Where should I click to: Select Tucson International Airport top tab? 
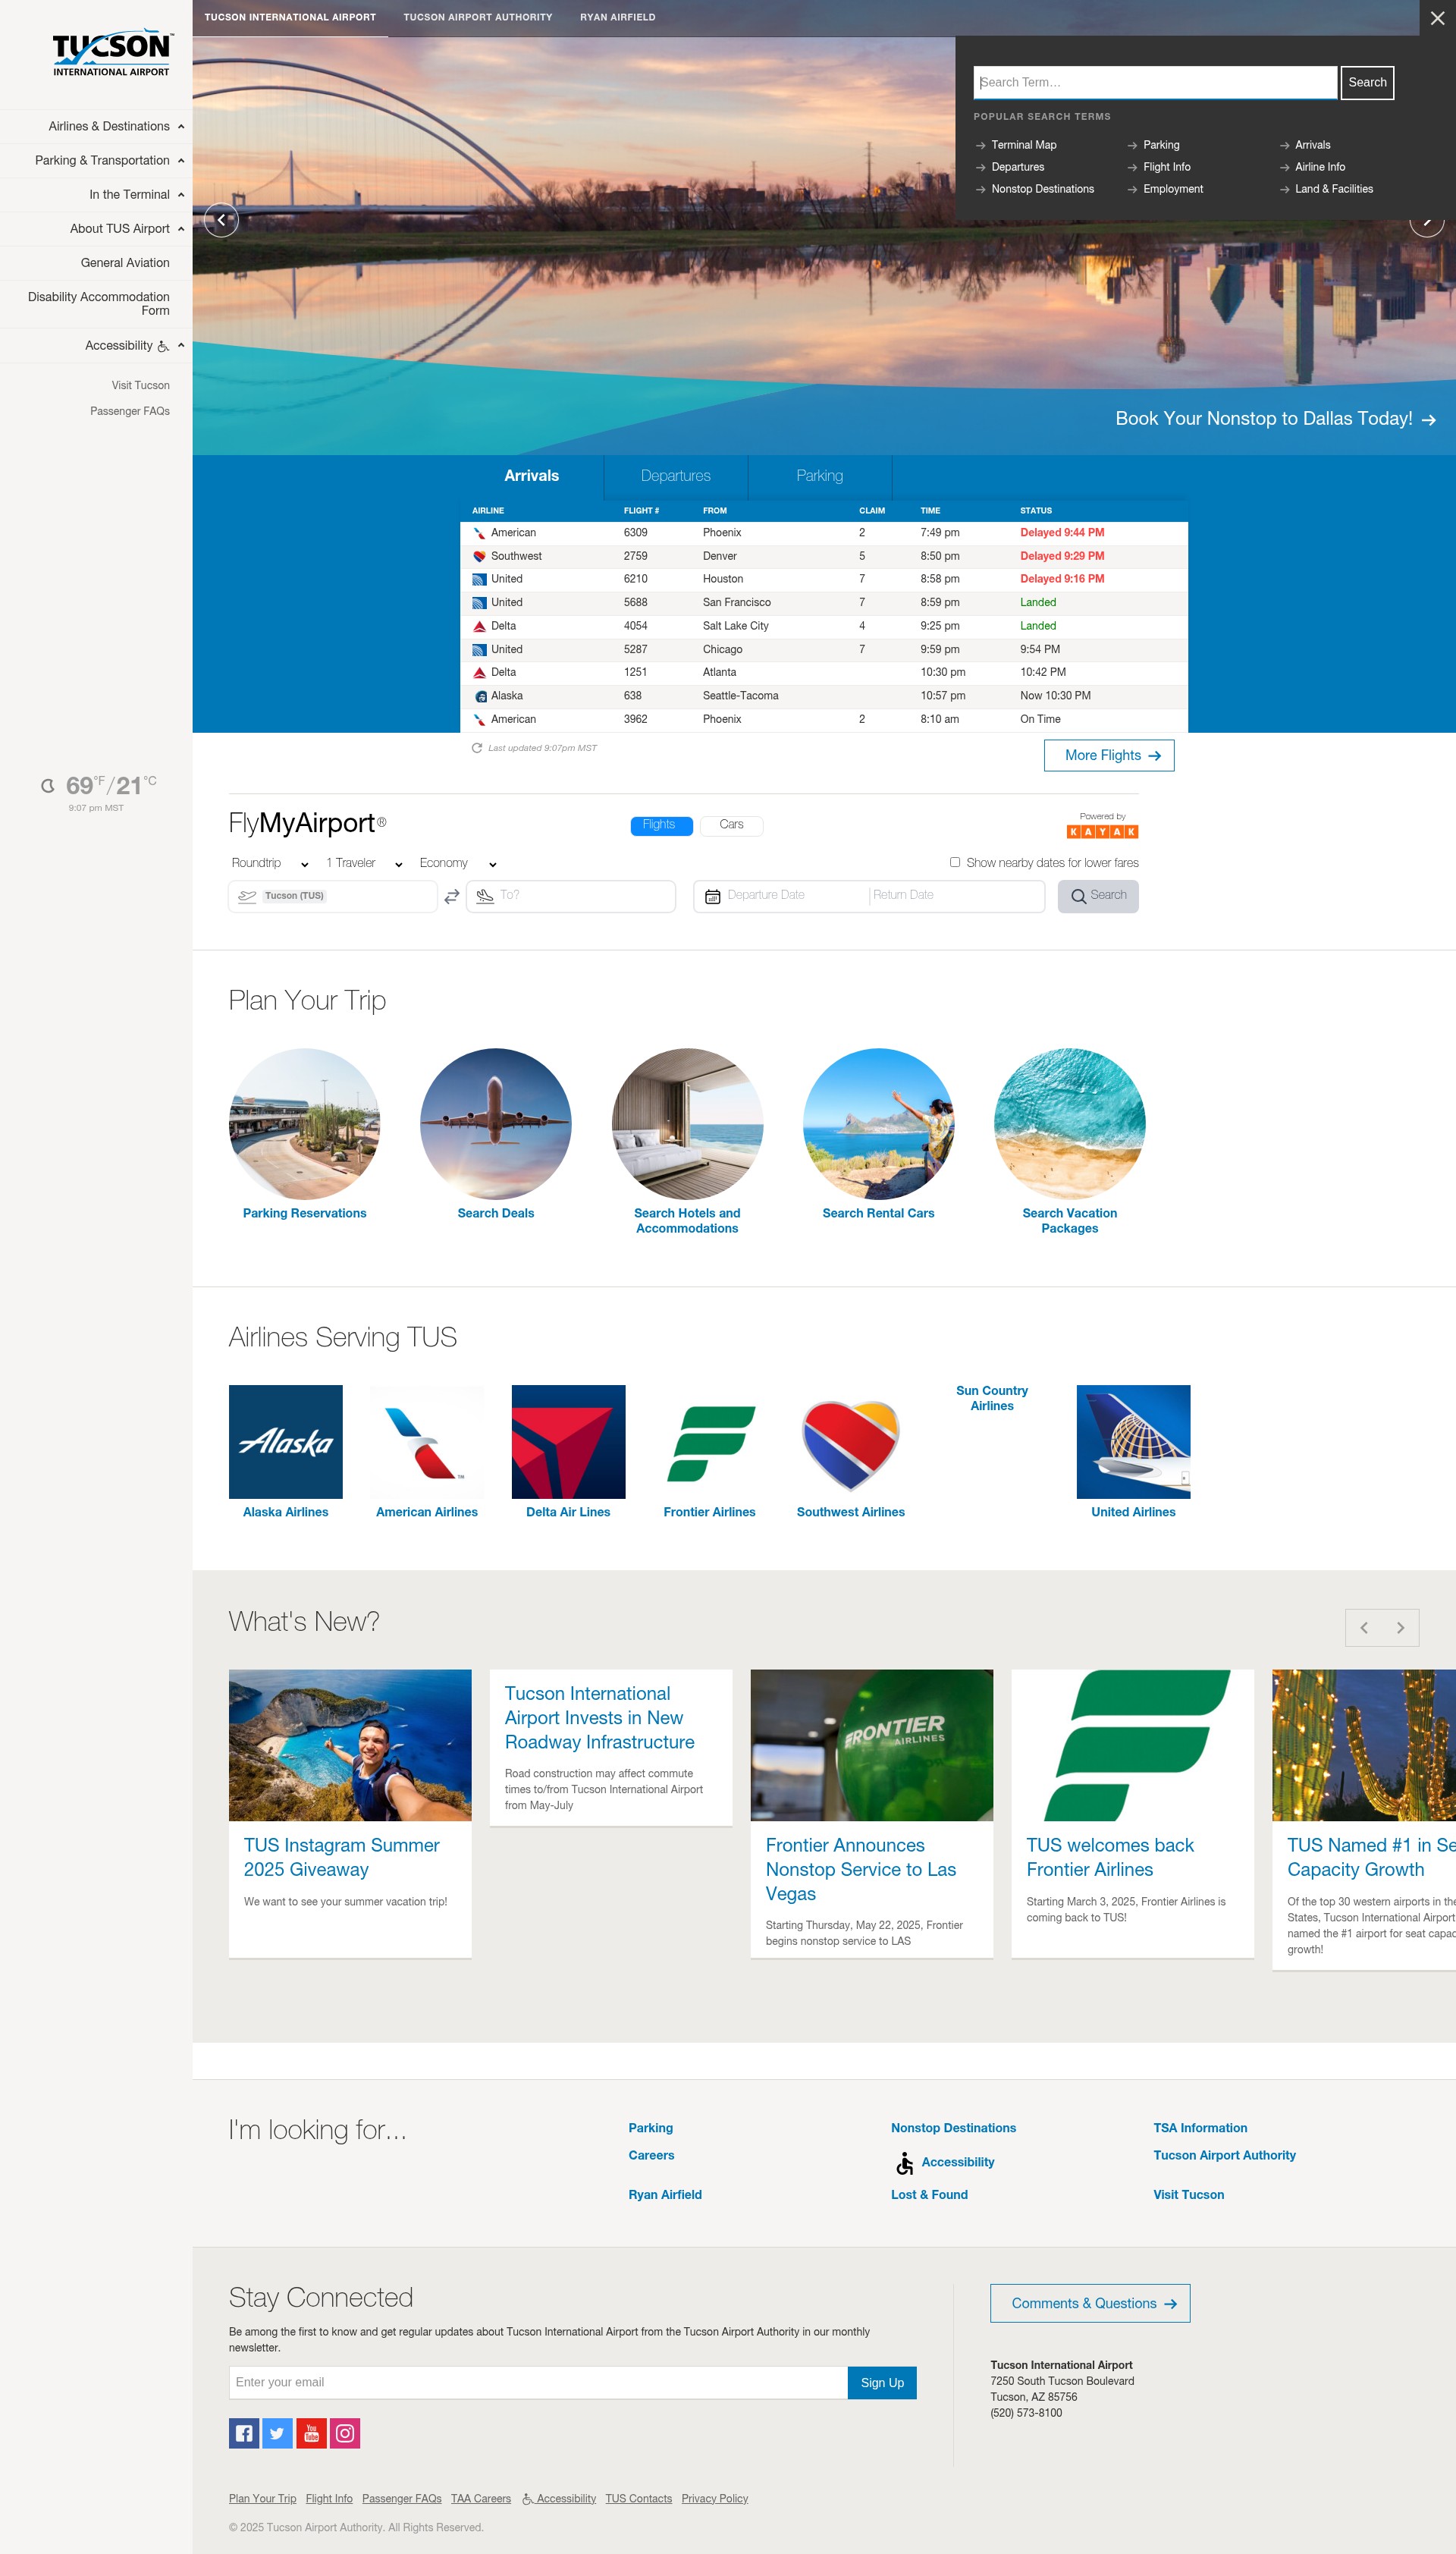(x=290, y=17)
